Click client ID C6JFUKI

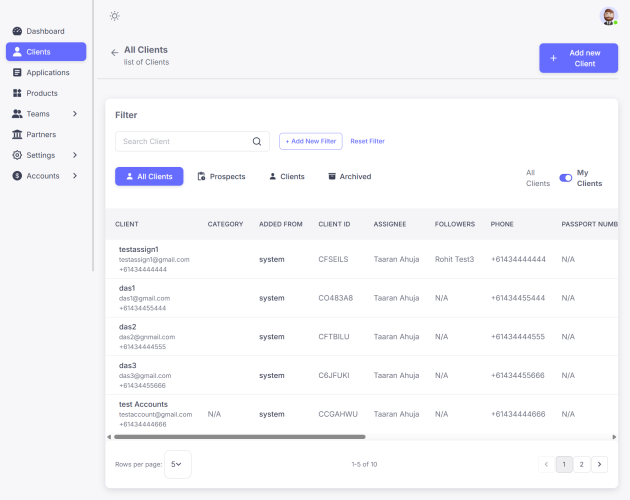pyautogui.click(x=333, y=375)
